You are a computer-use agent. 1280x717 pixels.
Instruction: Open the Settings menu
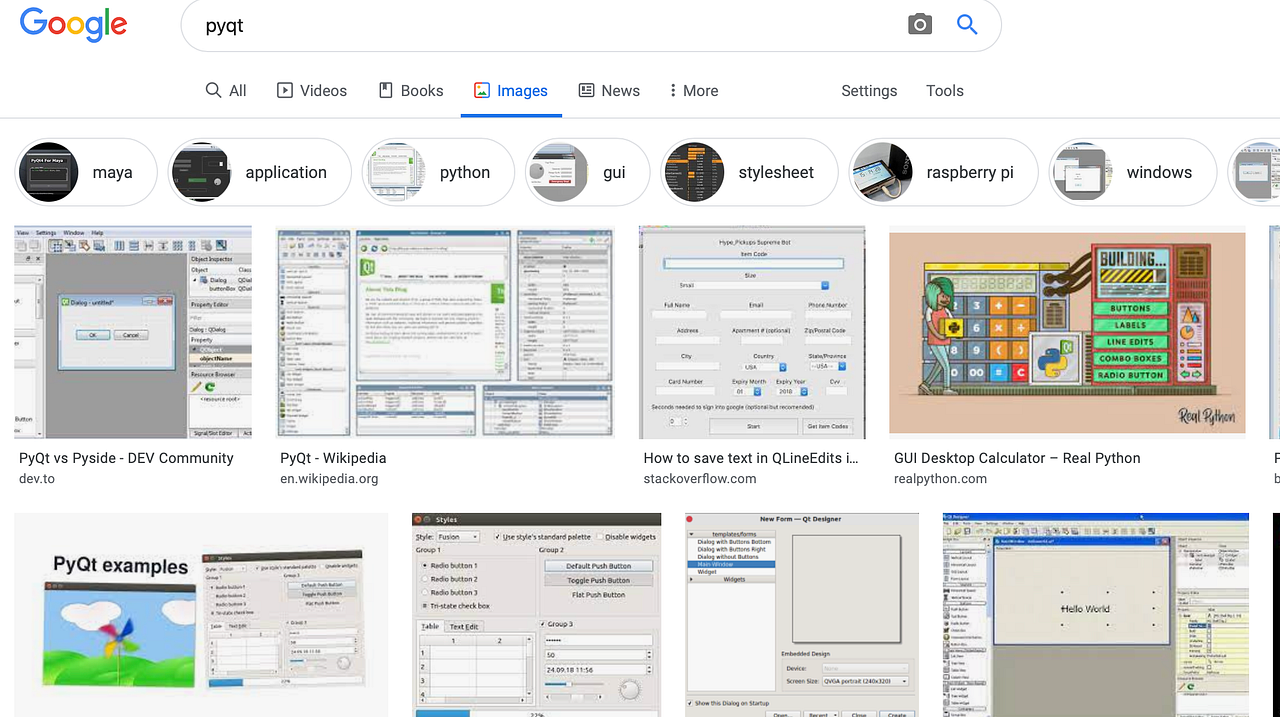[869, 90]
